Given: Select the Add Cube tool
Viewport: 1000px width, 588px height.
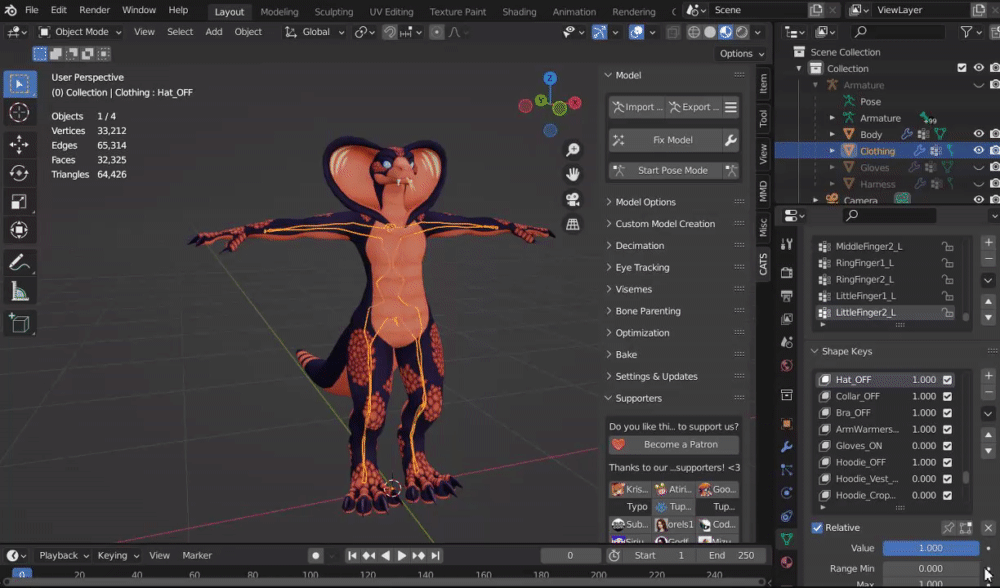Looking at the screenshot, I should tap(19, 323).
